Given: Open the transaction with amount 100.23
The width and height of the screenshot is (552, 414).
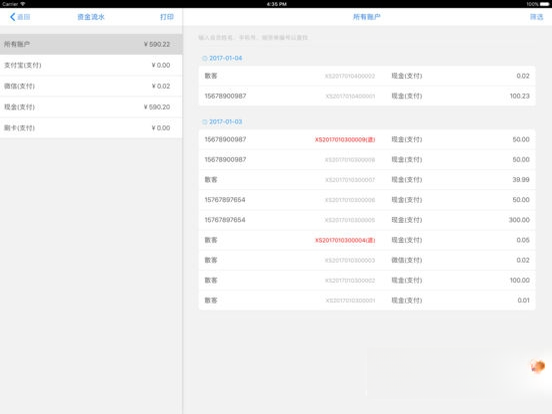Looking at the screenshot, I should (x=367, y=96).
